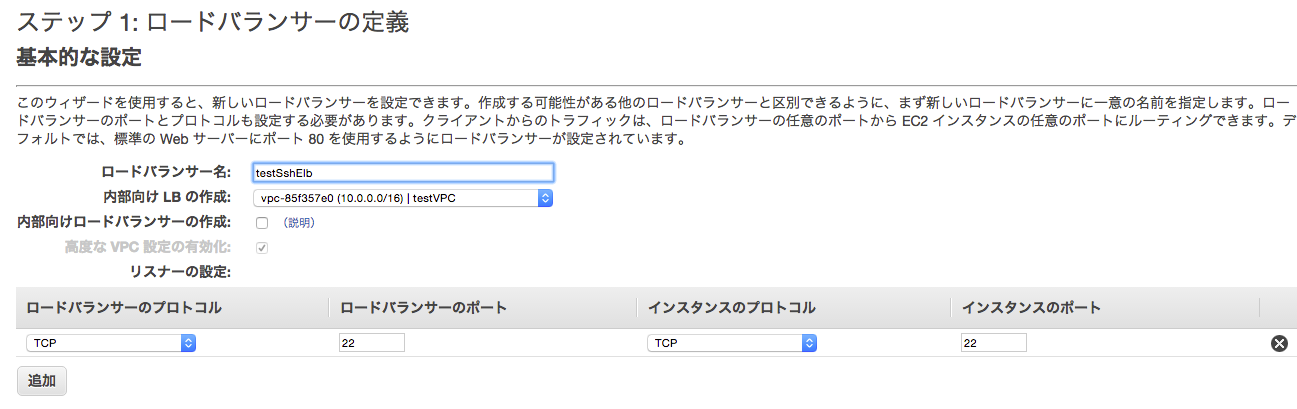Screen dimensions: 1297x409
Task: Click the ロードバランサー名 label
Action: 166,173
